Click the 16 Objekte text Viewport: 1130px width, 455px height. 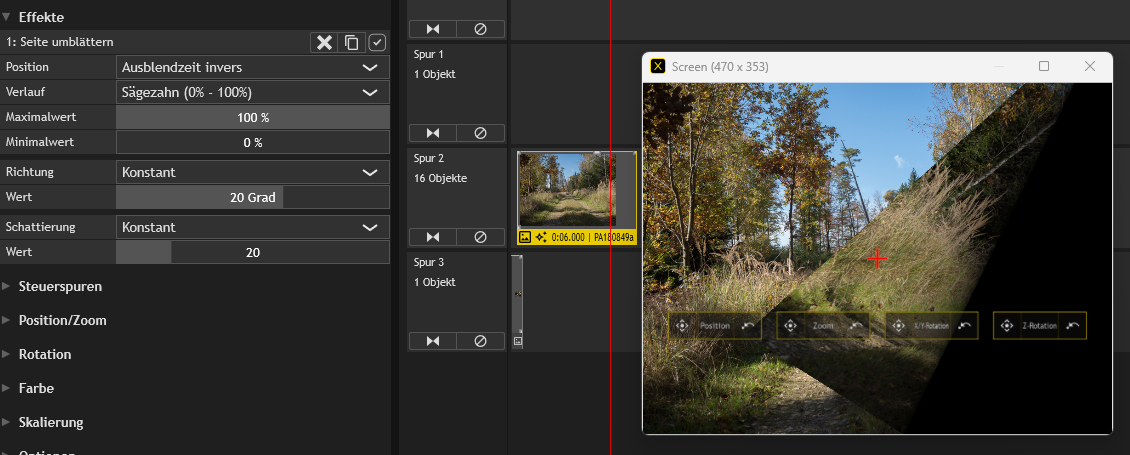click(440, 178)
